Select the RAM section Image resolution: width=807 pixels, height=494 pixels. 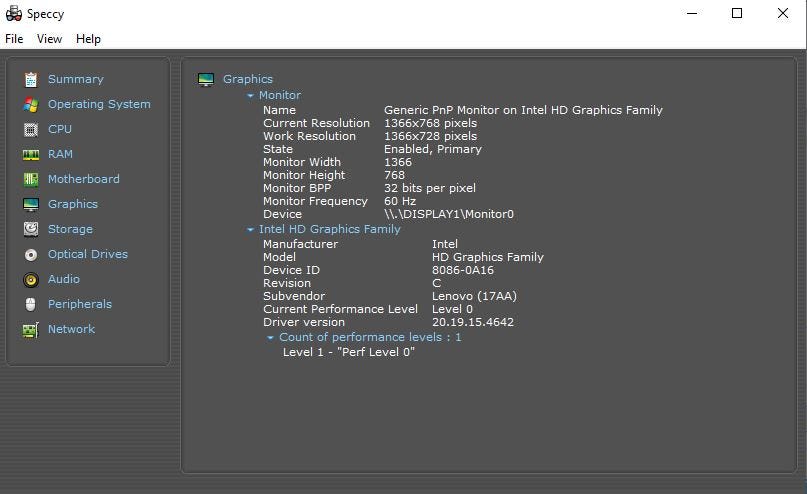point(60,154)
